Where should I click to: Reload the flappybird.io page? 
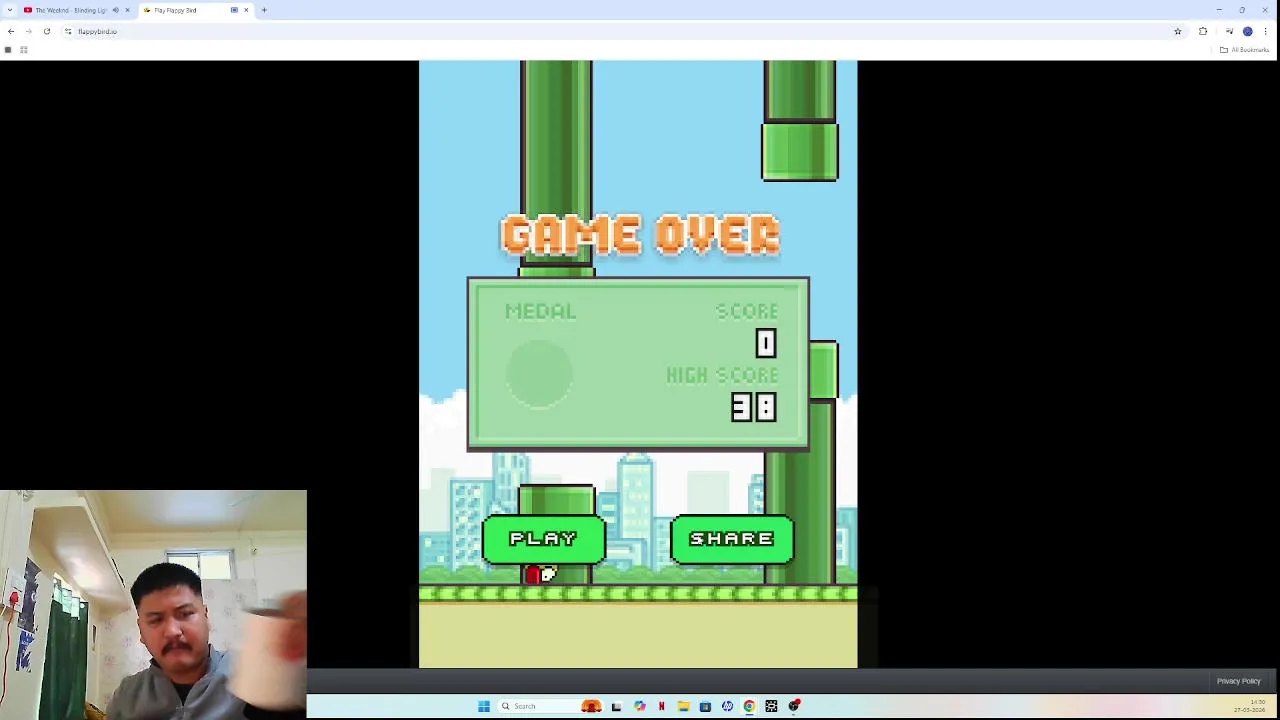tap(46, 31)
